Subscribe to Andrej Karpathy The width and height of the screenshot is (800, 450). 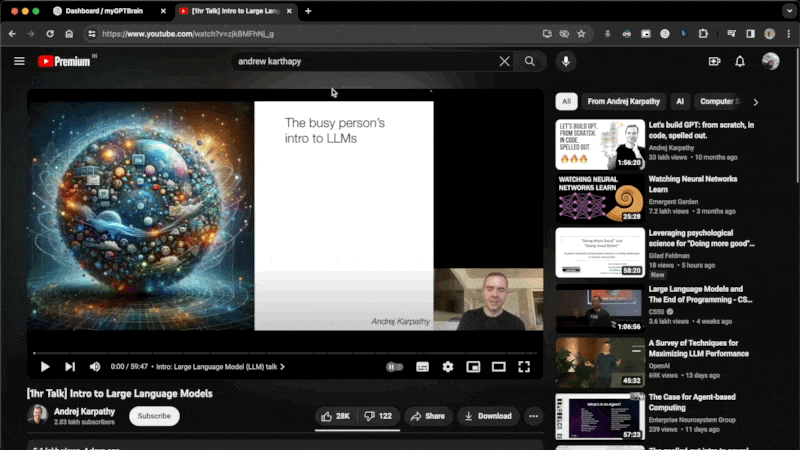(154, 416)
